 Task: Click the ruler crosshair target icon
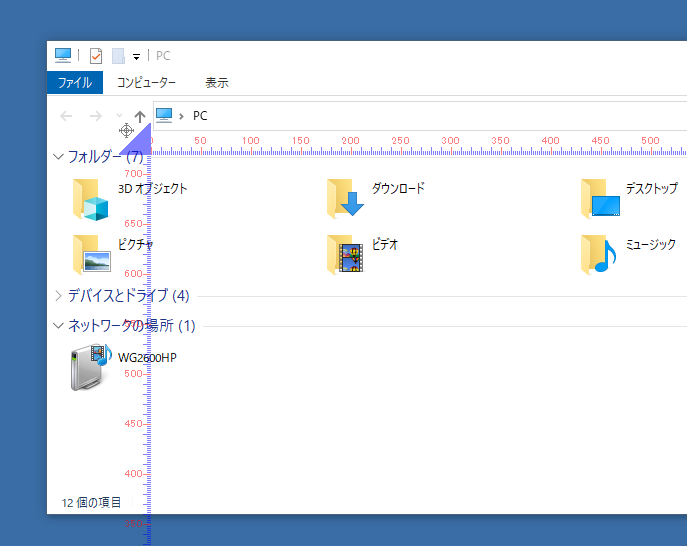(127, 131)
